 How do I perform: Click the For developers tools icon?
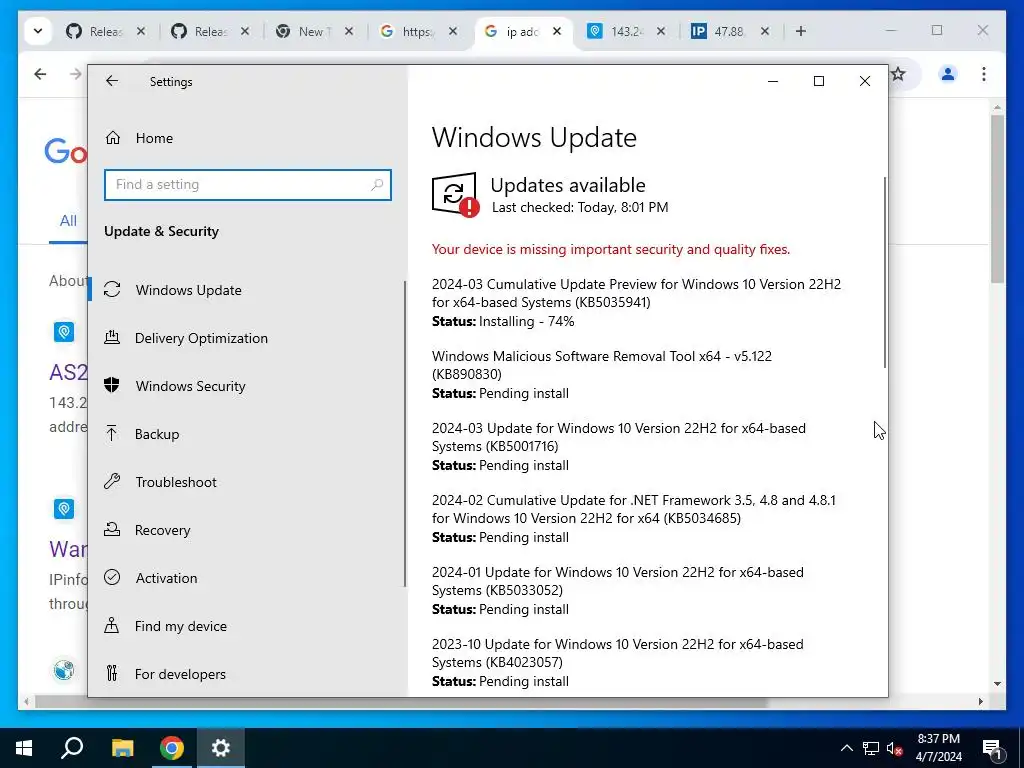(x=112, y=673)
